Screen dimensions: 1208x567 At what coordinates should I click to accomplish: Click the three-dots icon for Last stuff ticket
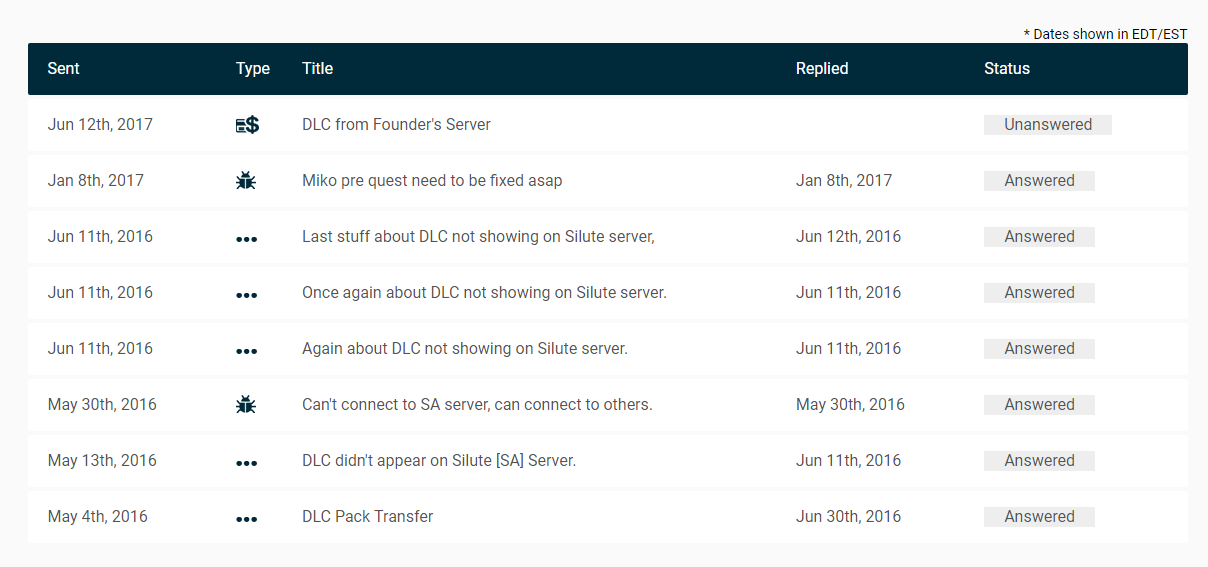pos(246,239)
